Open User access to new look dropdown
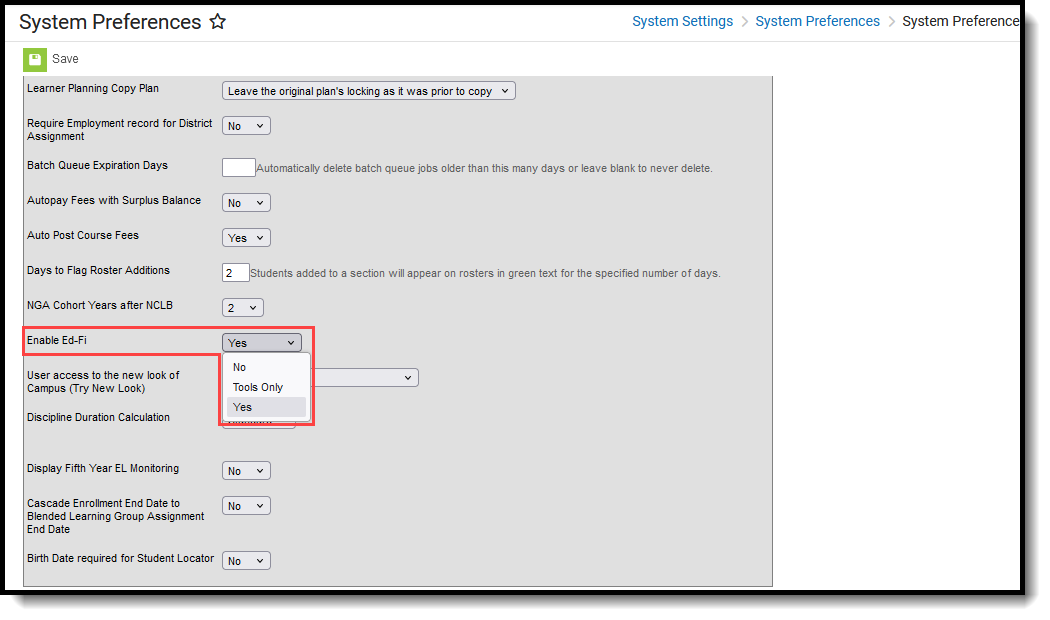The height and width of the screenshot is (620, 1050). click(365, 378)
